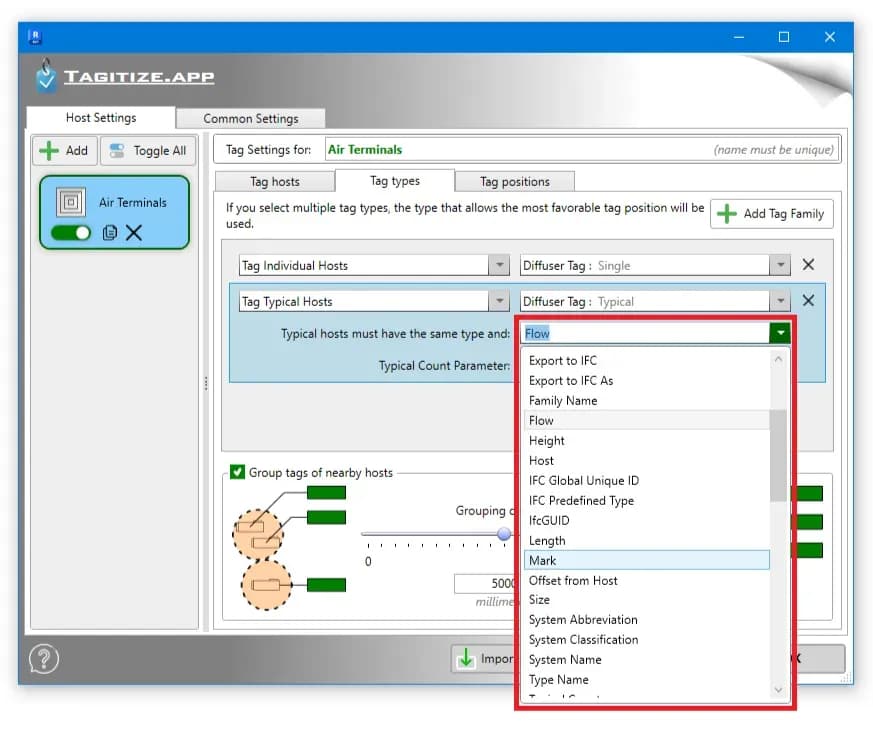Click the Toggle All button
Viewport: 873px width, 732px height.
[148, 151]
